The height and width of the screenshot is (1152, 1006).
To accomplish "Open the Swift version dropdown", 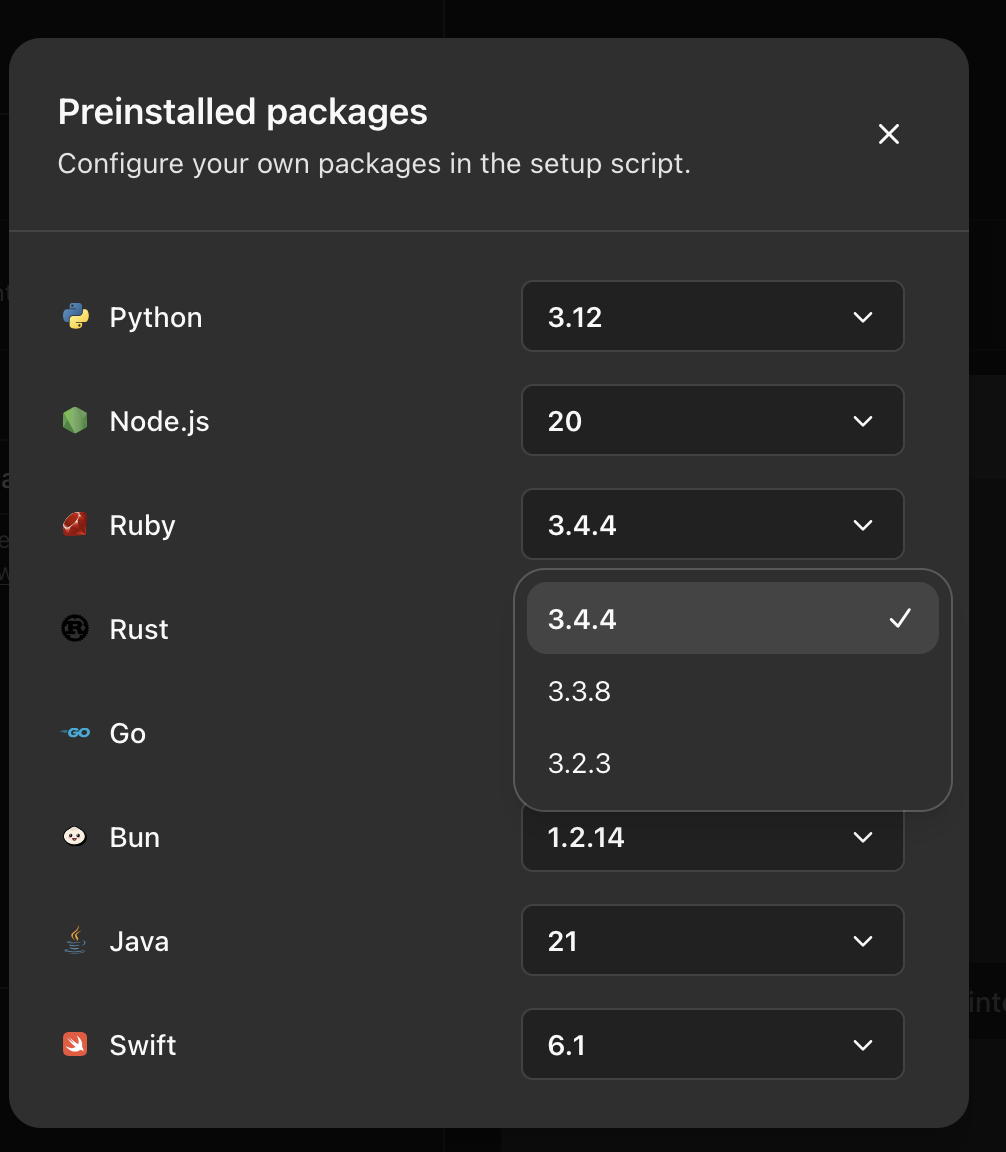I will 713,1045.
